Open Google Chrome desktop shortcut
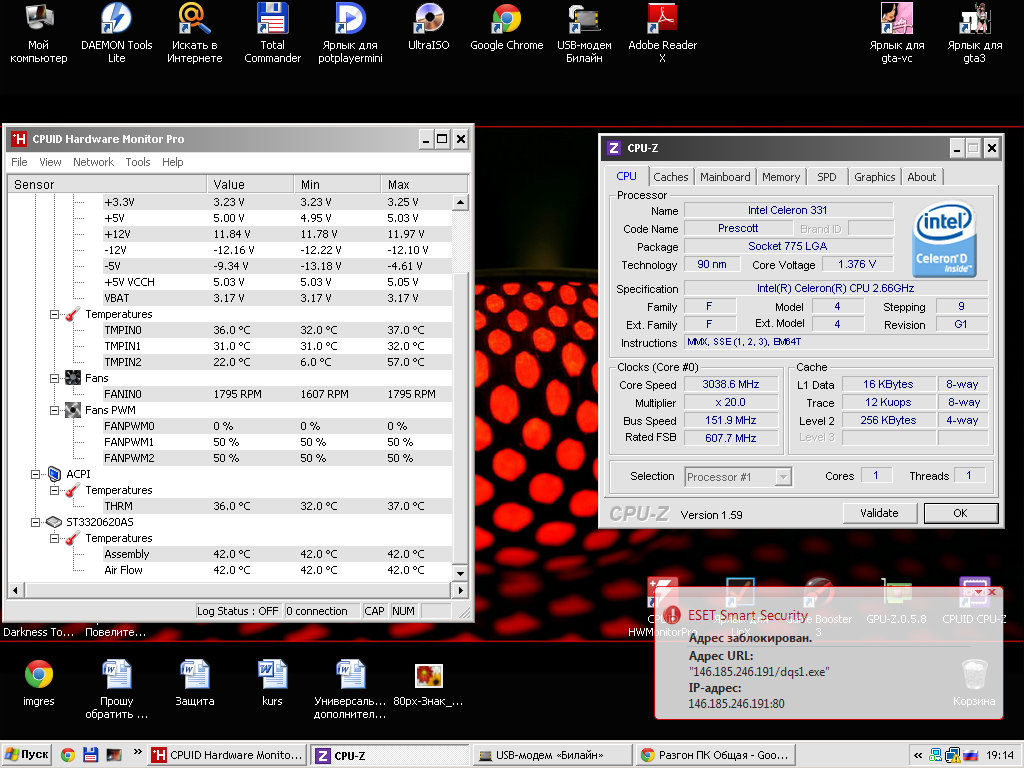This screenshot has width=1024, height=768. (x=506, y=20)
